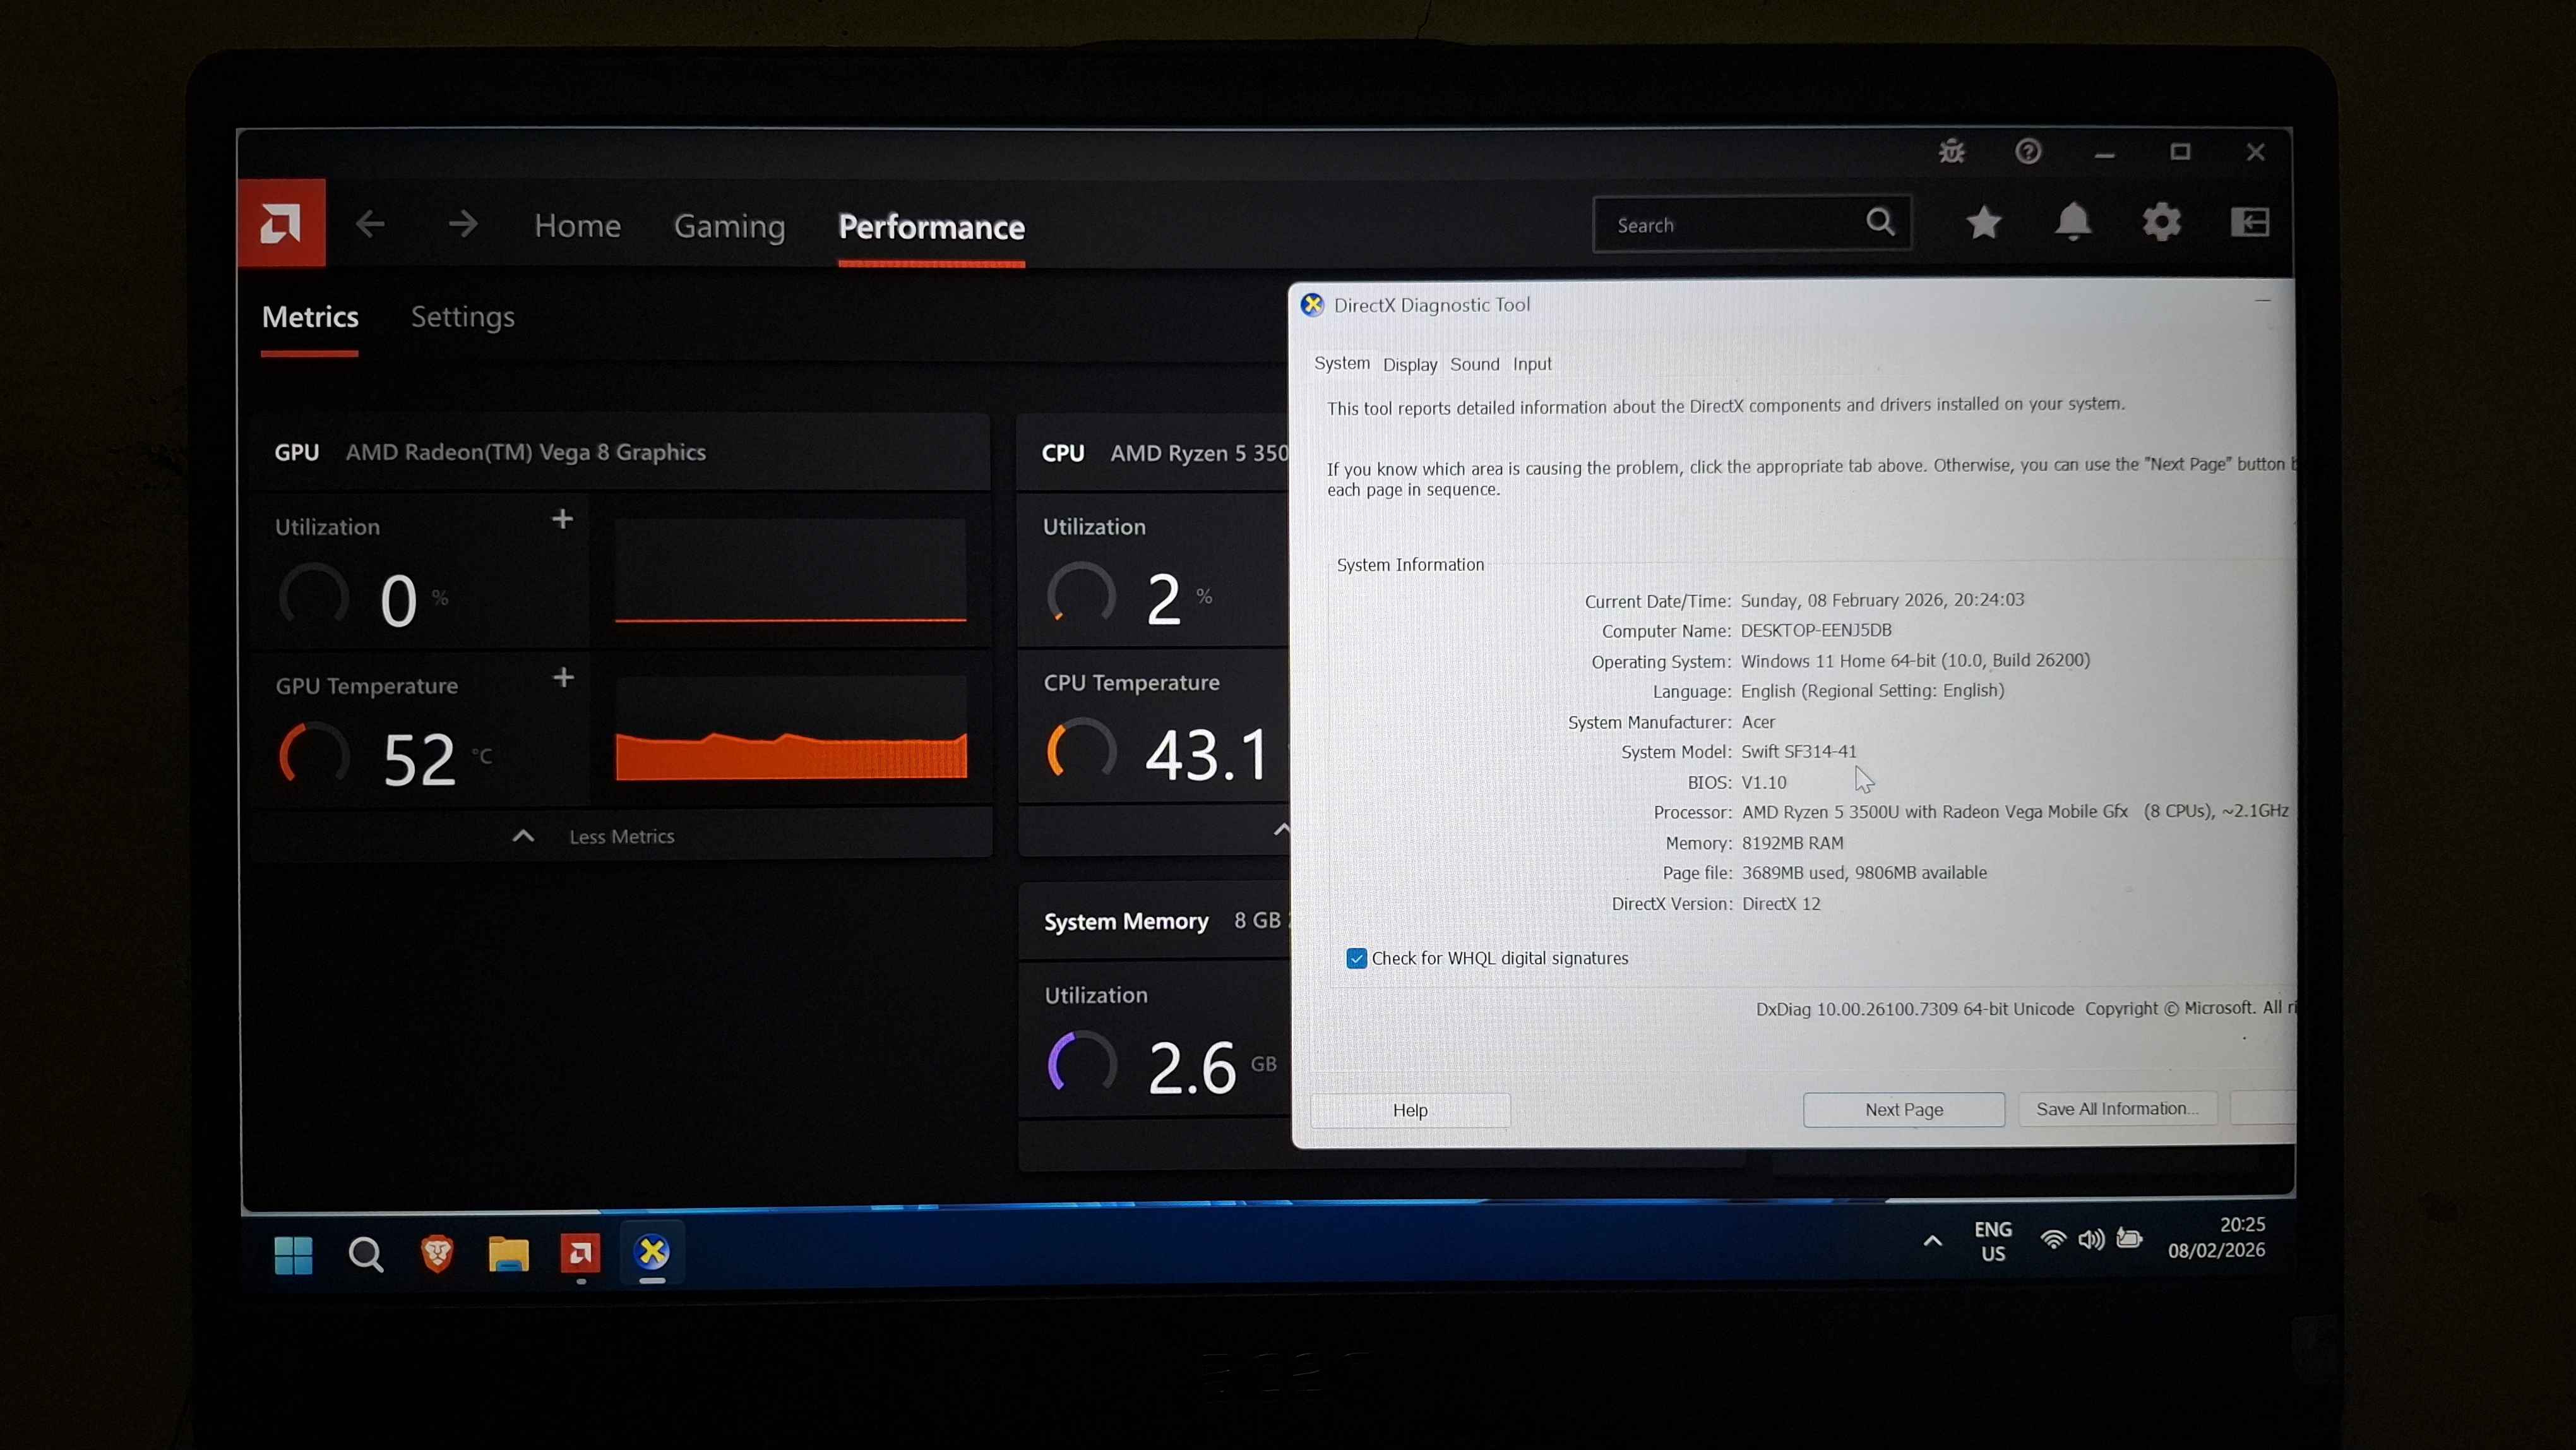Add GPU Utilization metric with plus icon
The image size is (2576, 1450).
coord(563,519)
